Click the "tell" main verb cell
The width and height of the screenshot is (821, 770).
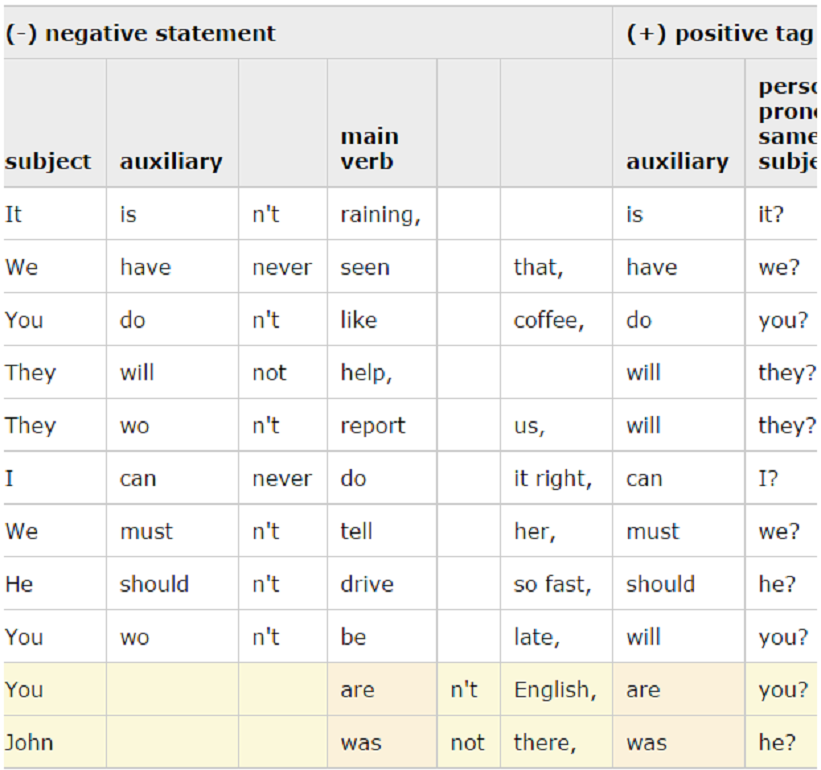pos(356,531)
